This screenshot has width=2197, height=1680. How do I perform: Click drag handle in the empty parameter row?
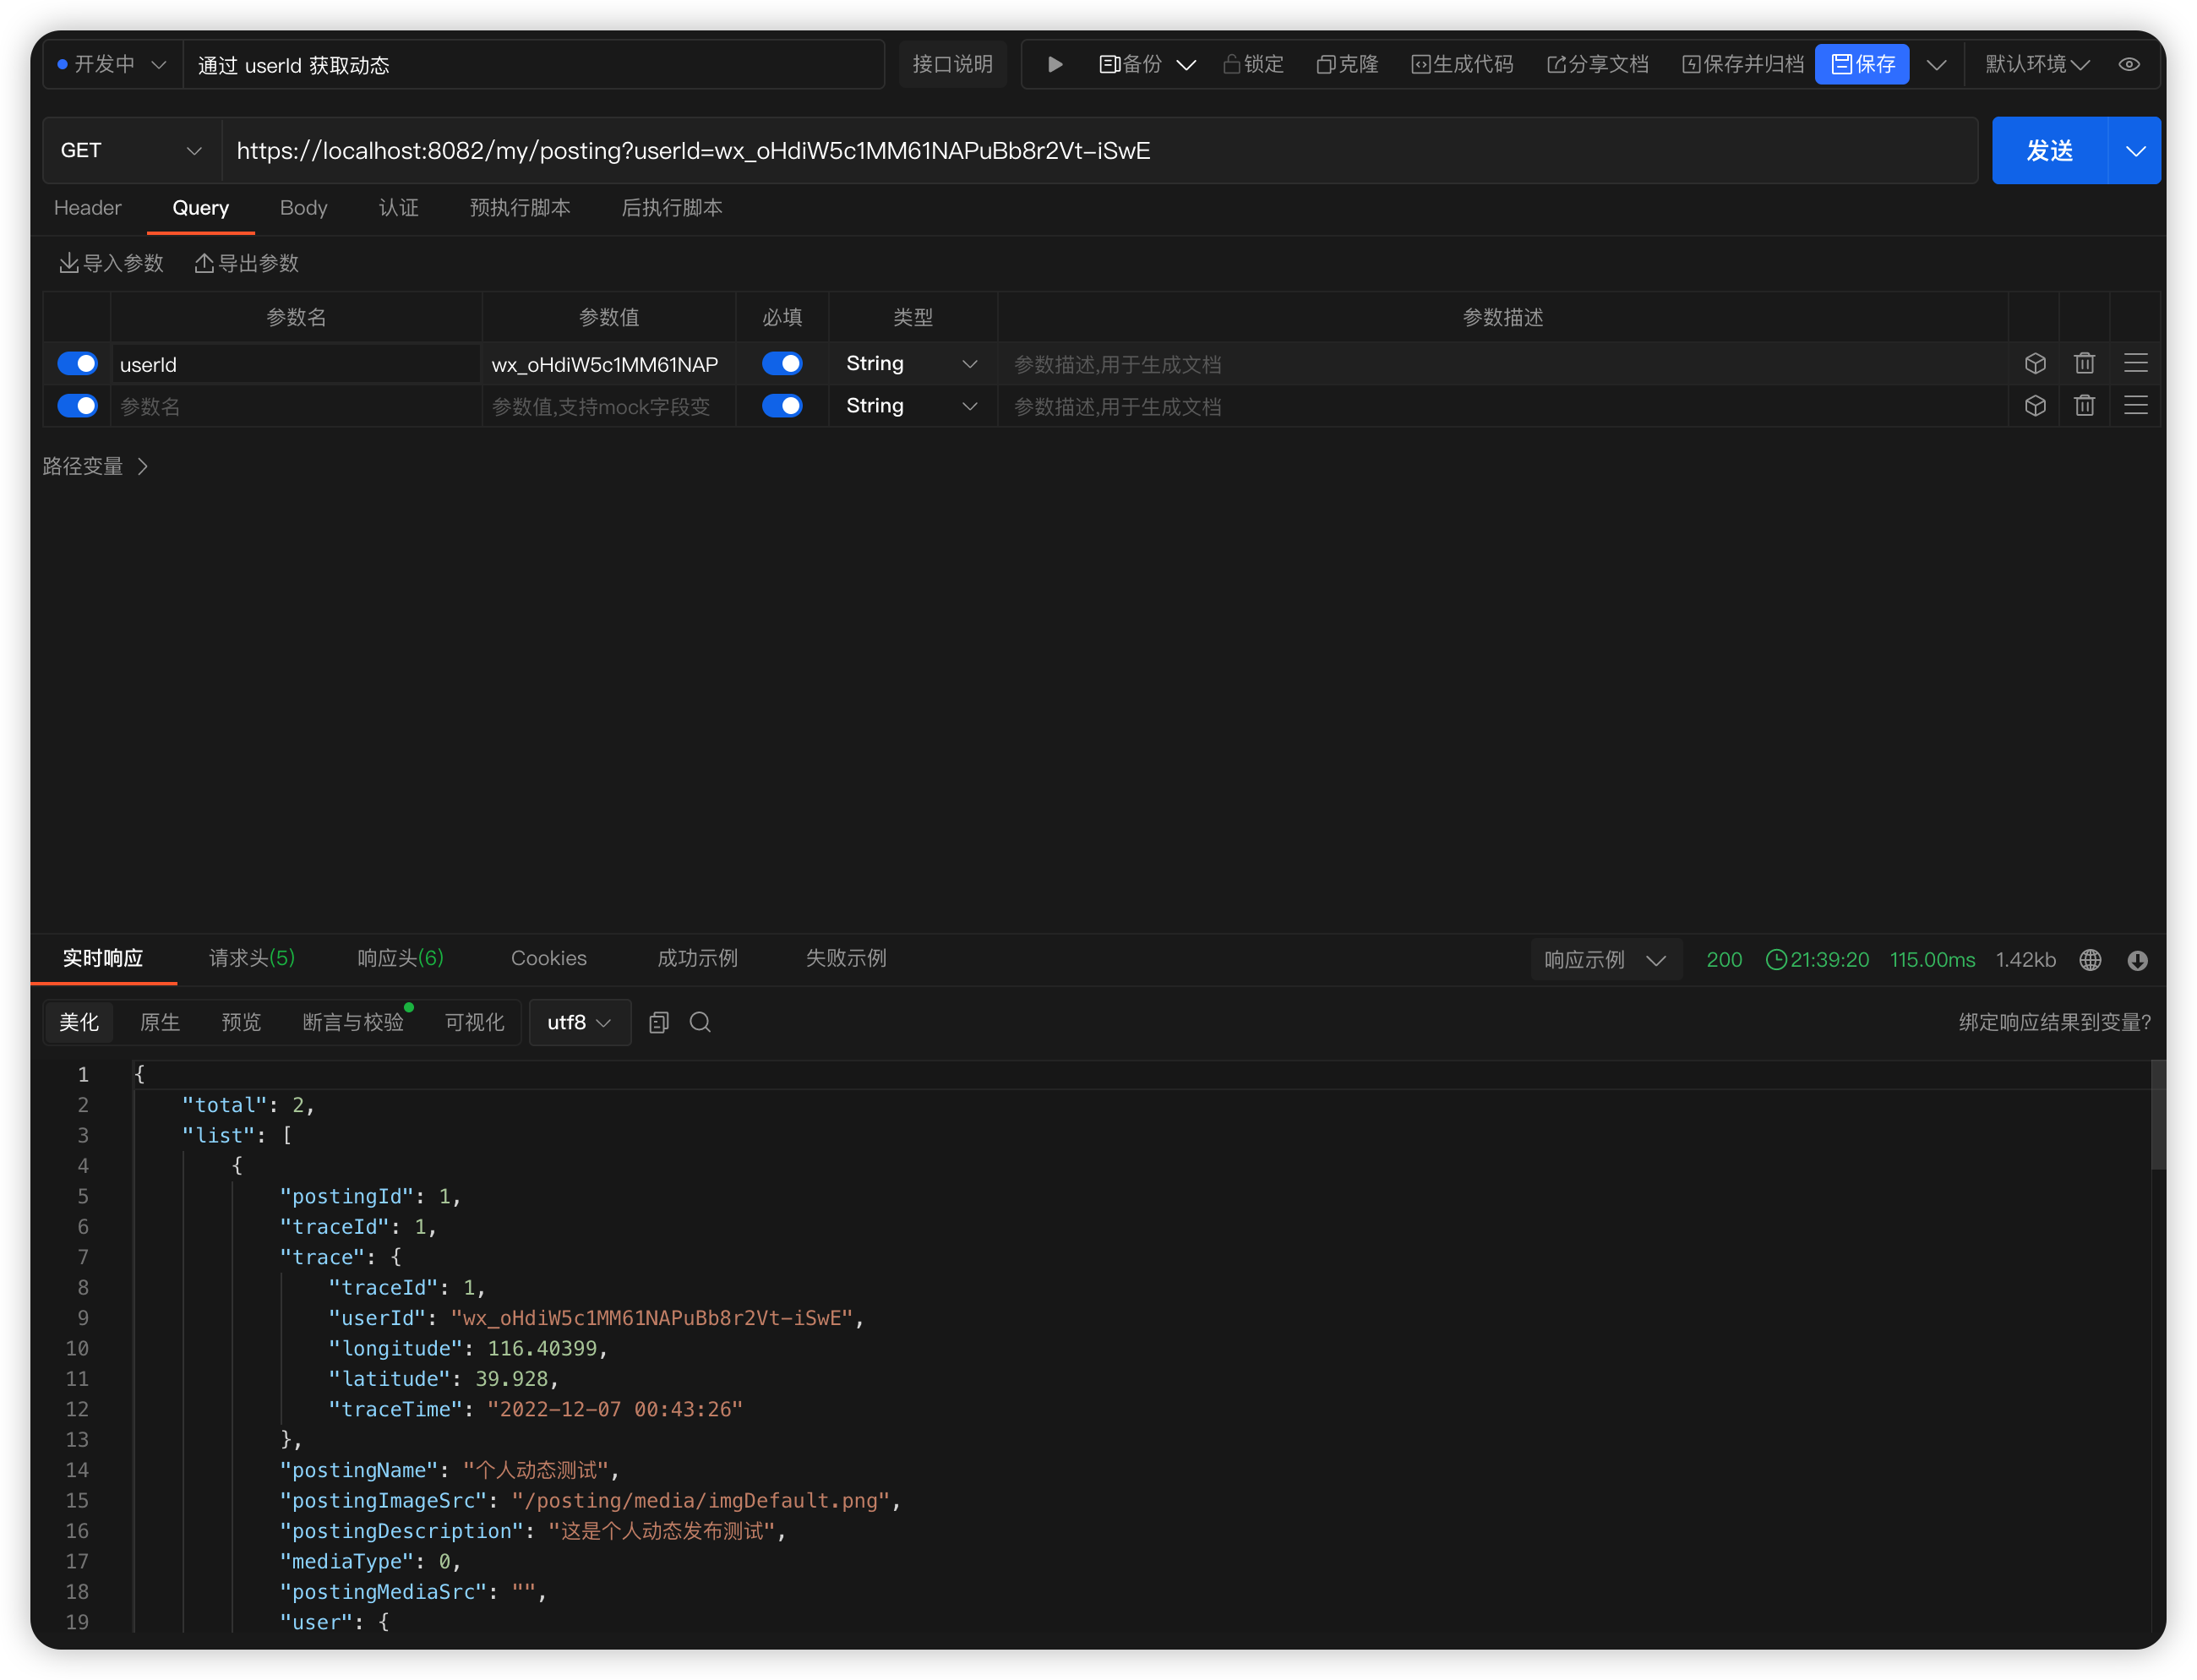tap(2135, 406)
